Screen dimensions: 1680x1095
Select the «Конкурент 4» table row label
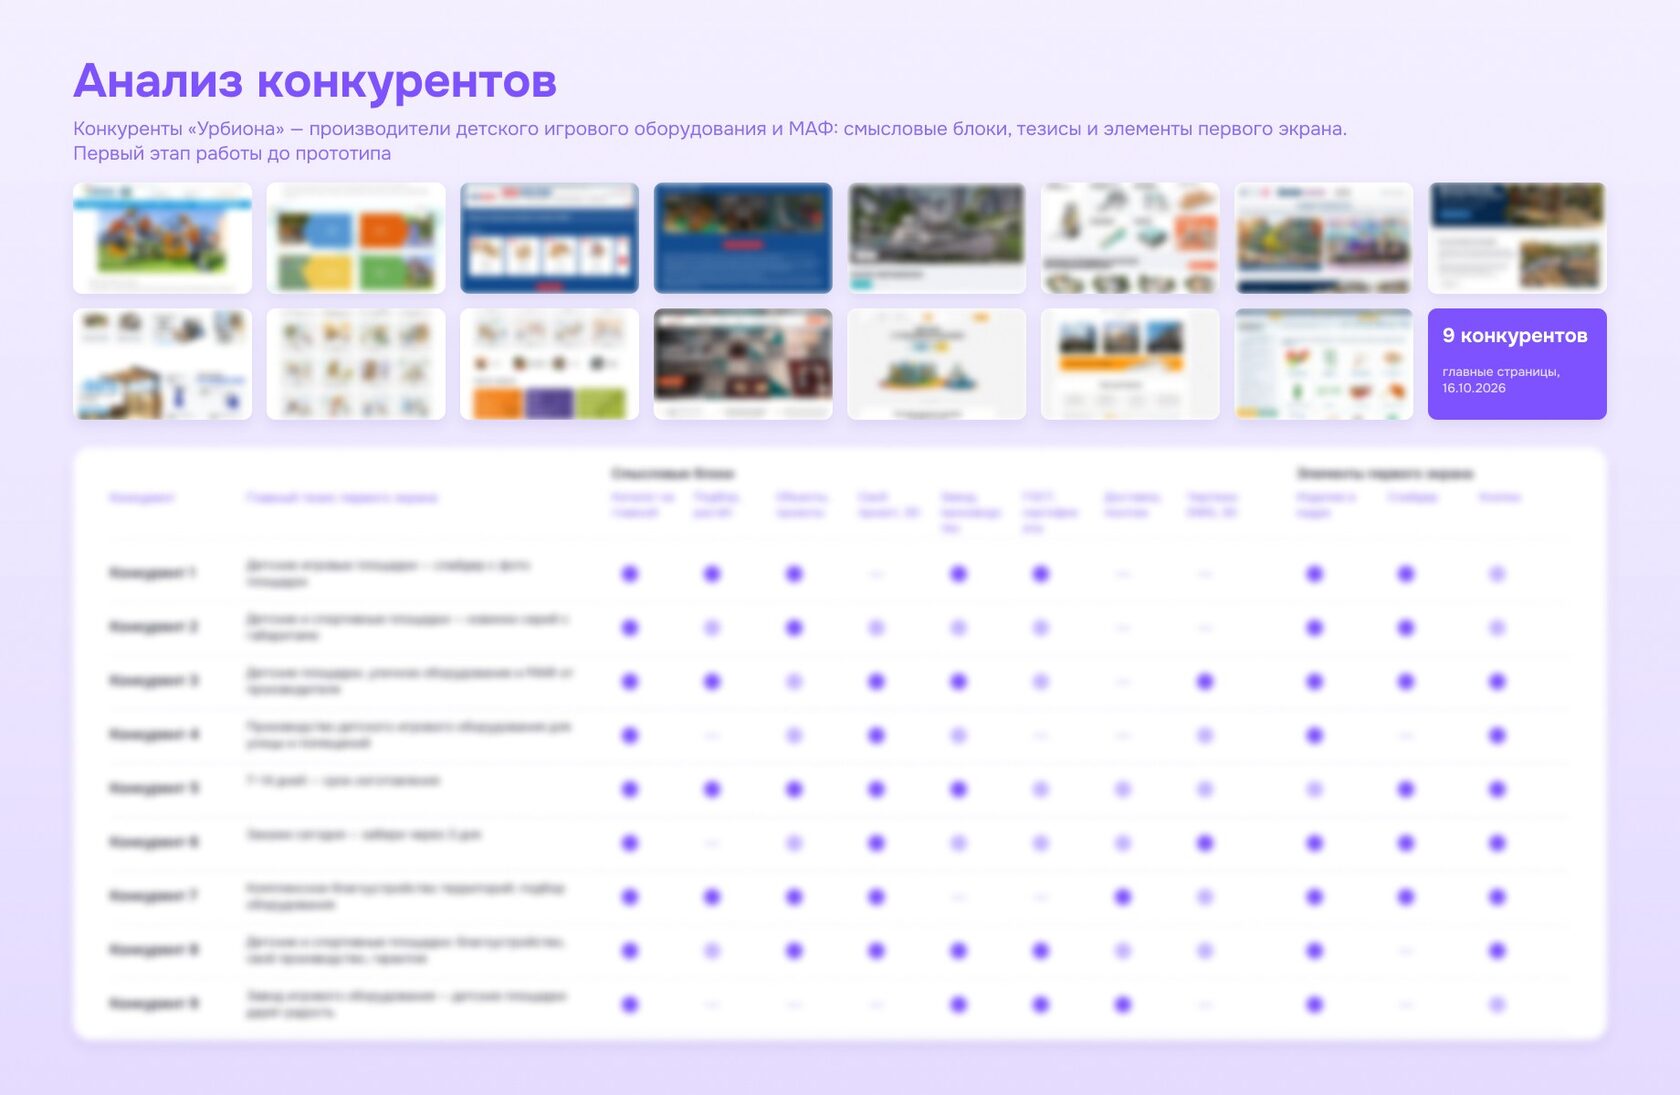click(153, 735)
